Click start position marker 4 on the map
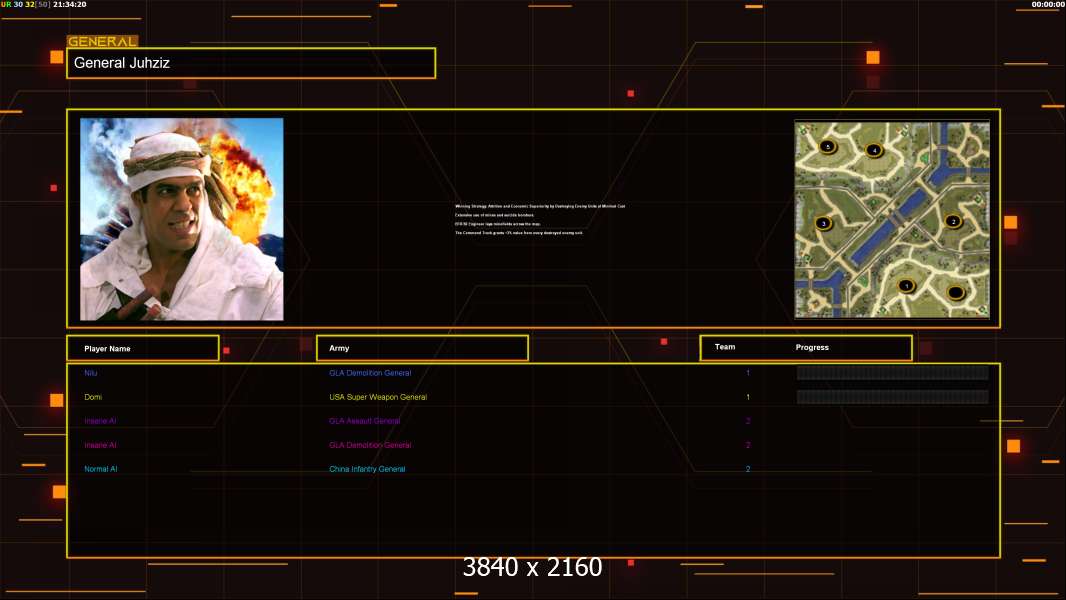 (x=874, y=150)
